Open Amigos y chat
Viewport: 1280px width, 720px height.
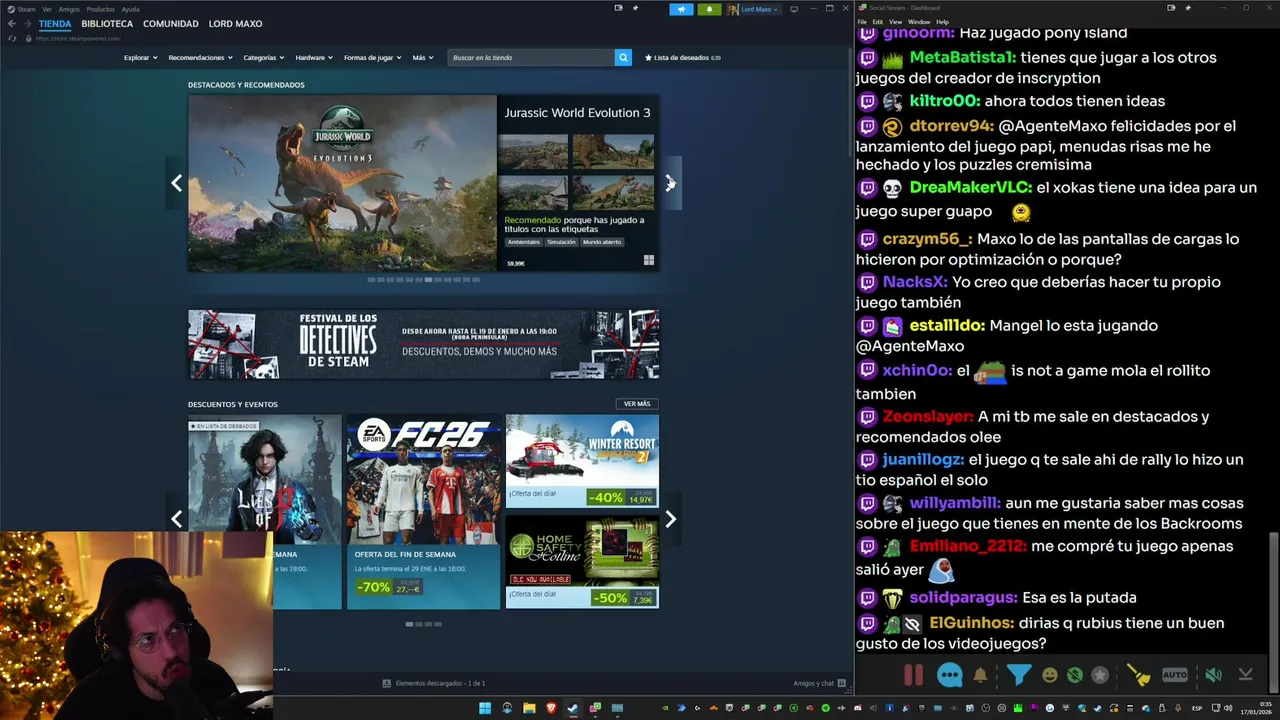click(x=819, y=683)
